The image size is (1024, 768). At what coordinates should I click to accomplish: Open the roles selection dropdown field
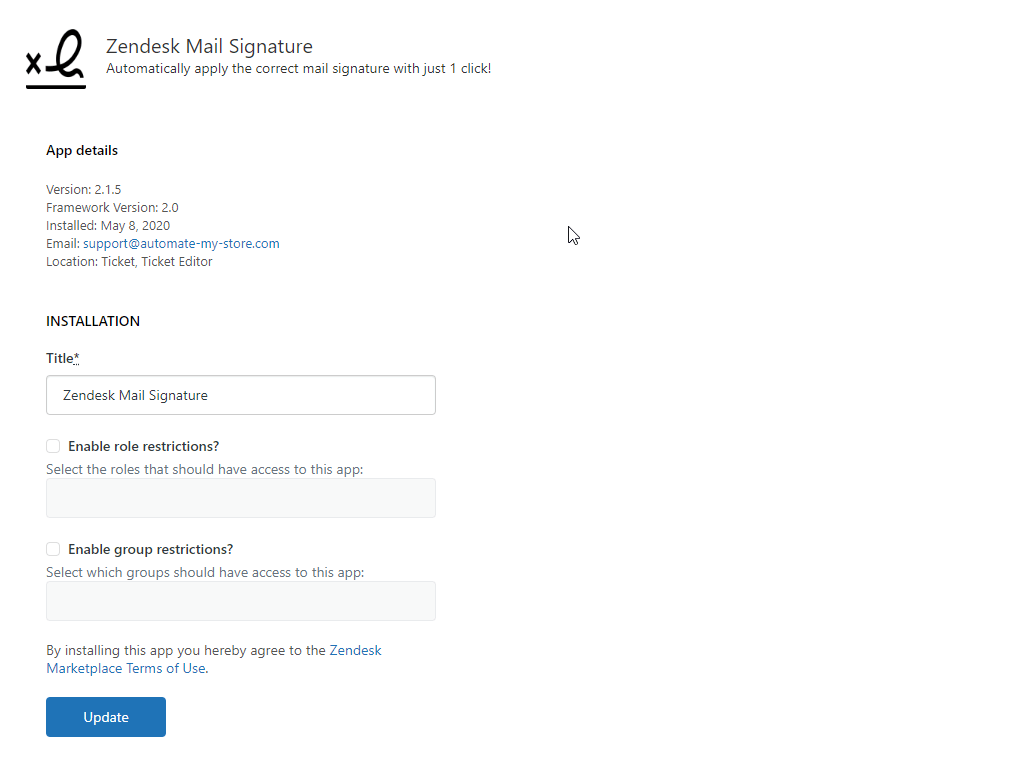click(x=241, y=498)
